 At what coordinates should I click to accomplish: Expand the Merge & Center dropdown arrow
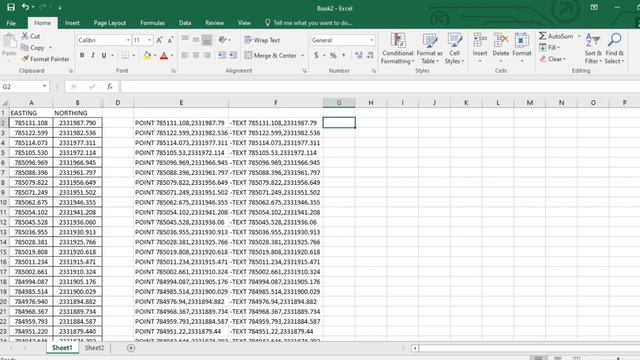click(302, 55)
